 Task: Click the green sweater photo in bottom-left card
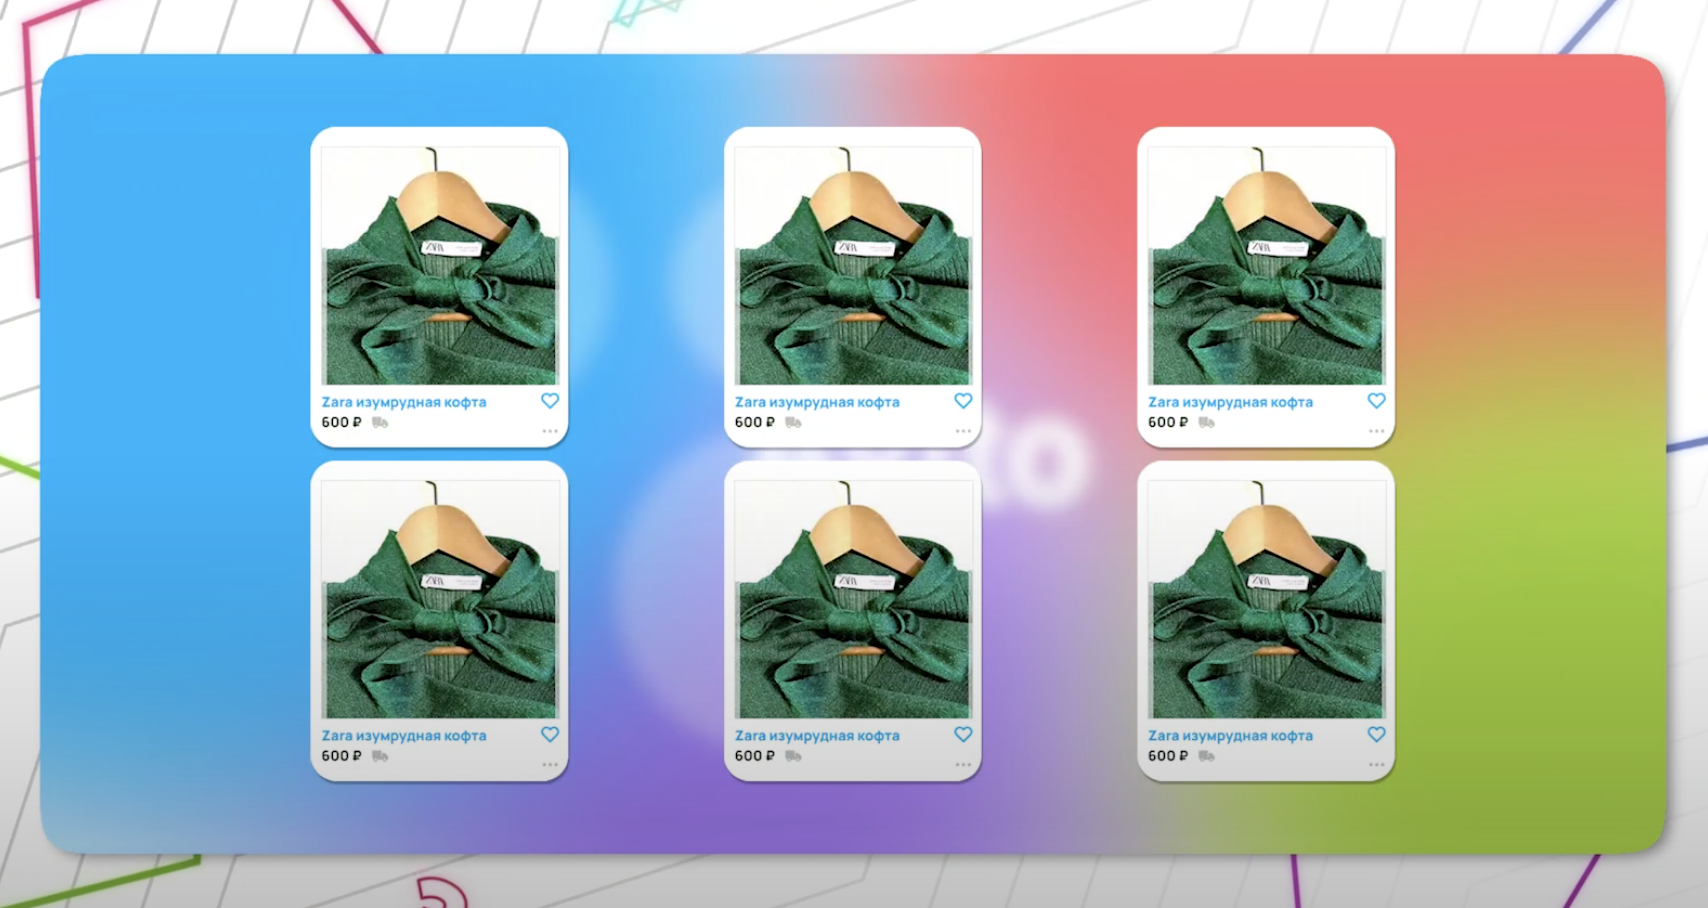[440, 599]
